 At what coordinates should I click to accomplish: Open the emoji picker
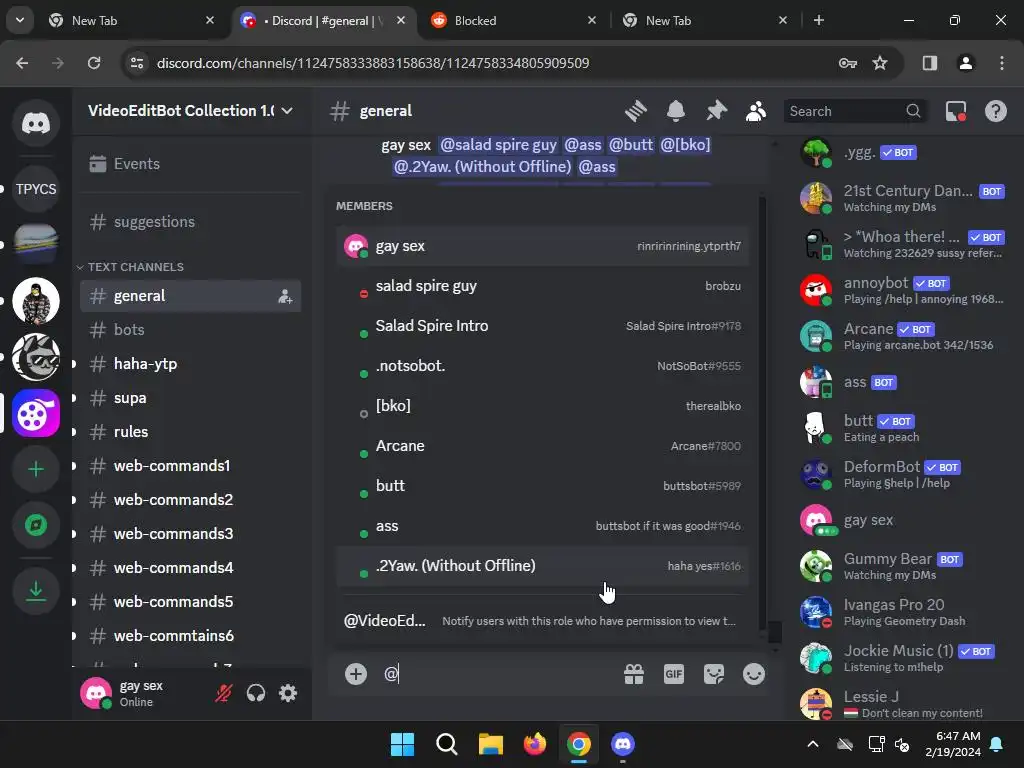click(754, 674)
